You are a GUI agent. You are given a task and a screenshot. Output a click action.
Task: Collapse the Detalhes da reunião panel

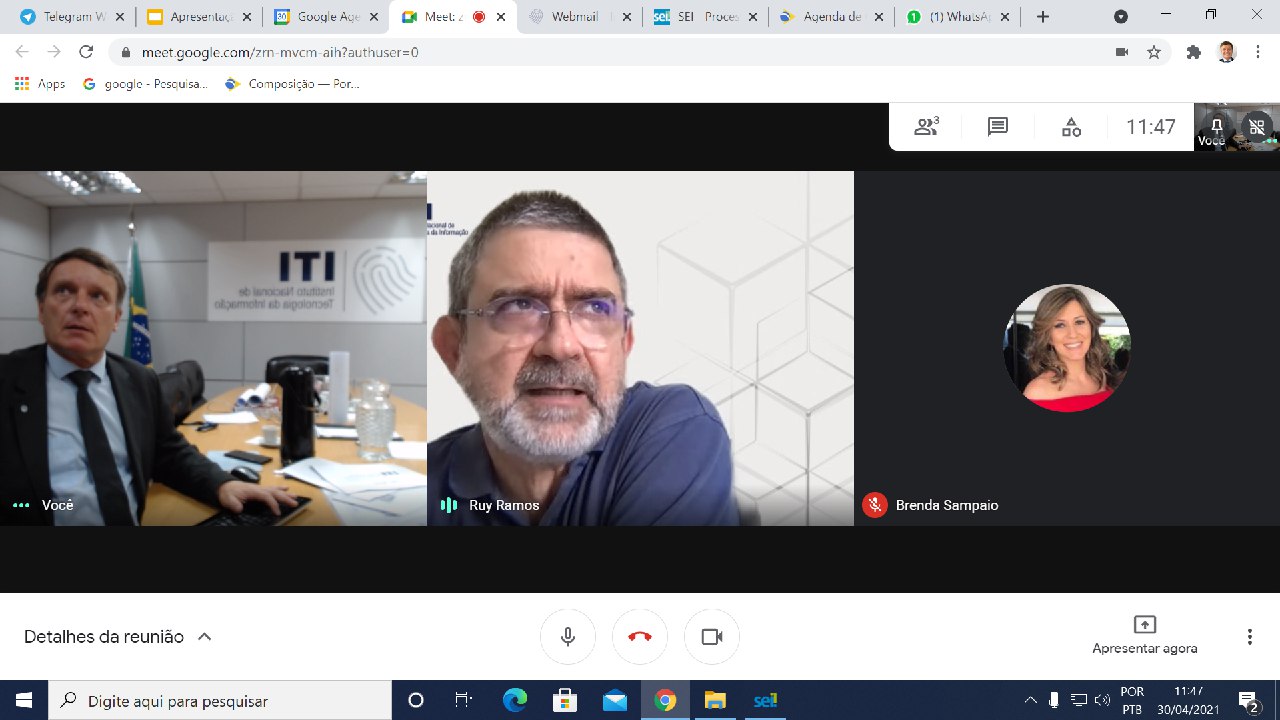[204, 635]
